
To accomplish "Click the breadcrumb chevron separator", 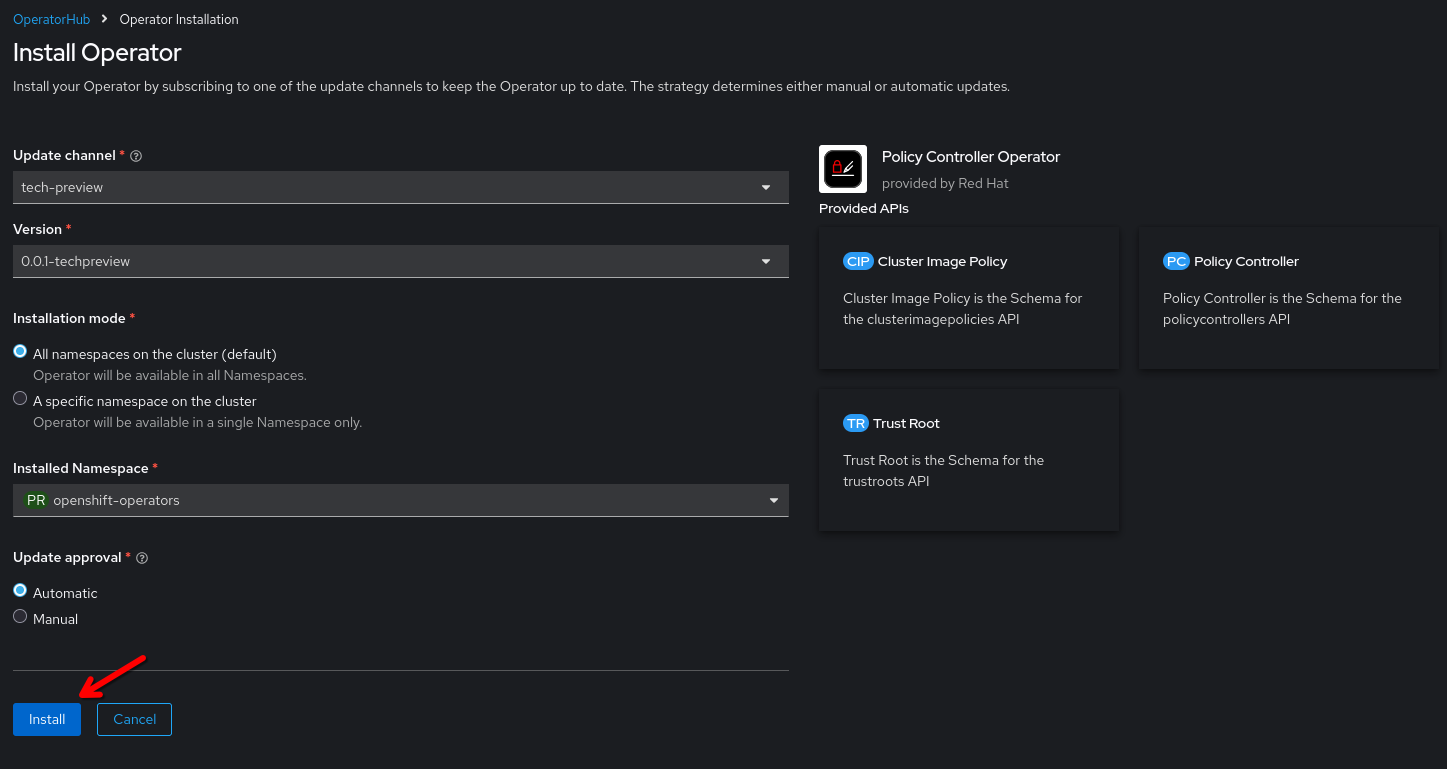I will 105,19.
